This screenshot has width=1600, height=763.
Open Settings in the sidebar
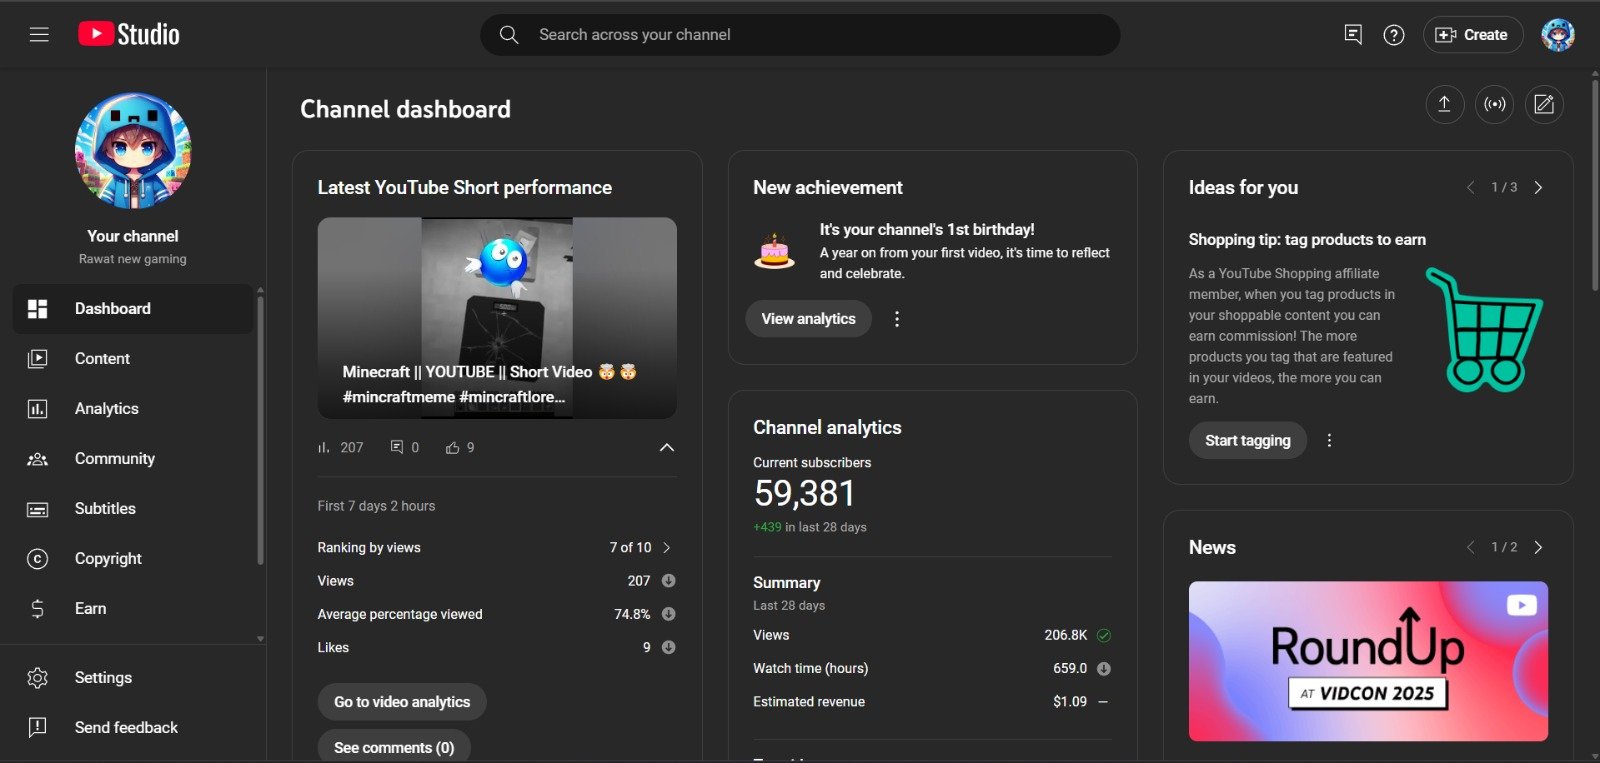pyautogui.click(x=133, y=678)
